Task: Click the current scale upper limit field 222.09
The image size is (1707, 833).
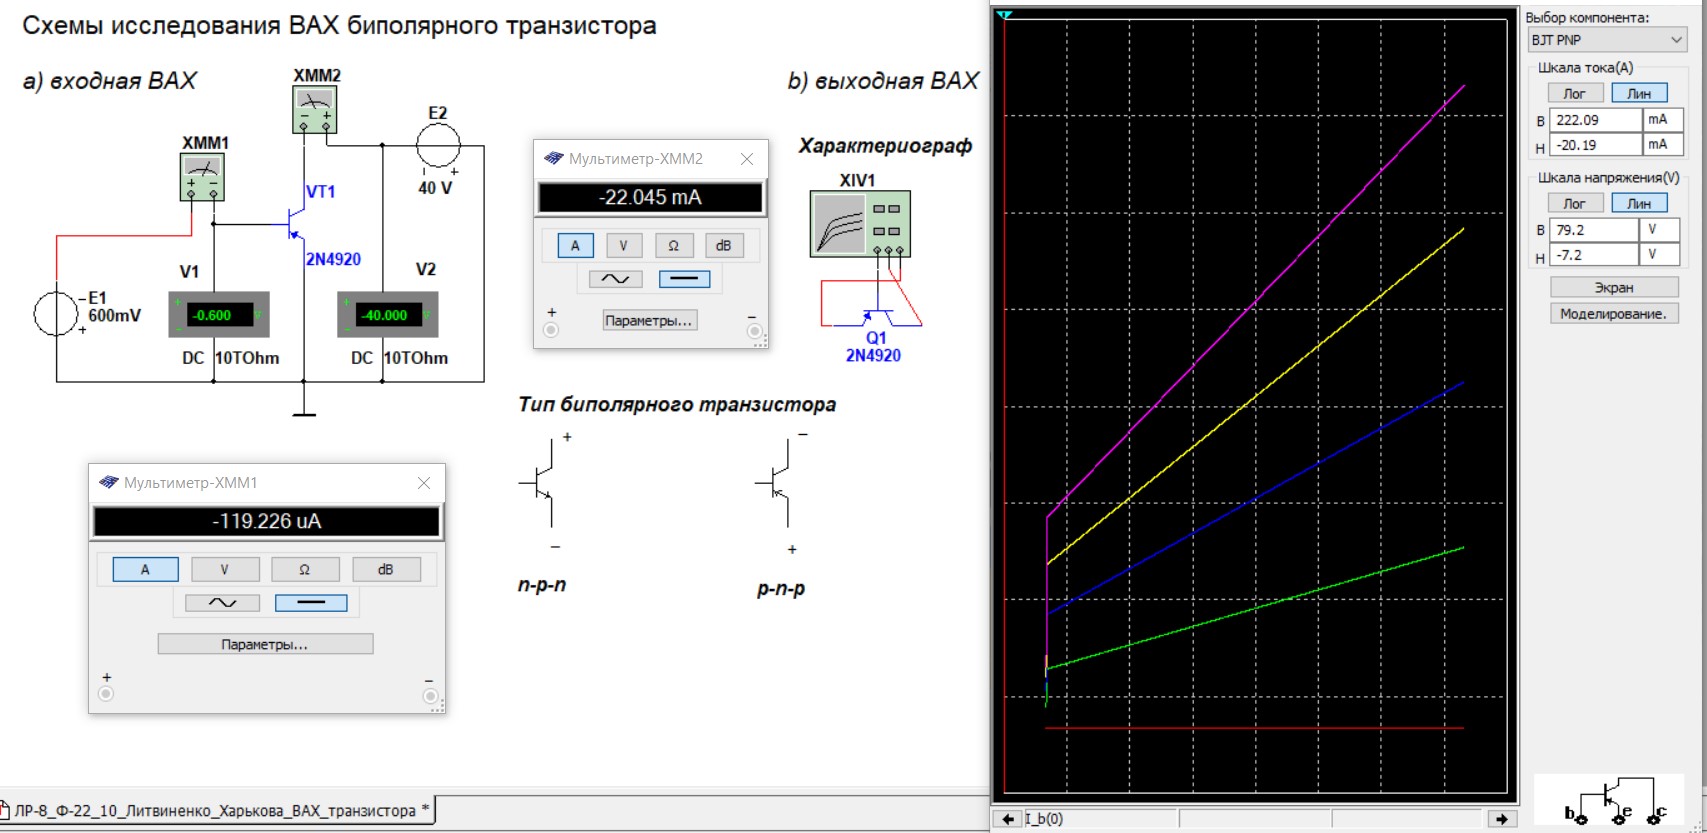Action: [1596, 120]
